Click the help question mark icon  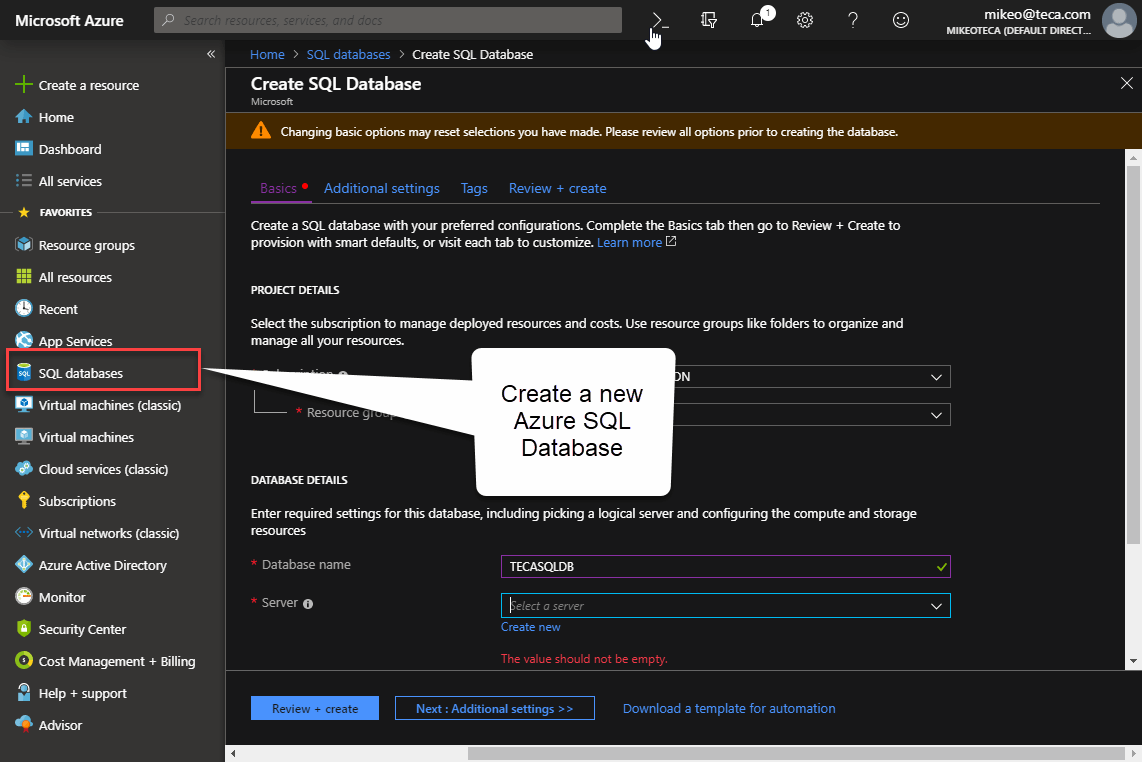(x=853, y=20)
